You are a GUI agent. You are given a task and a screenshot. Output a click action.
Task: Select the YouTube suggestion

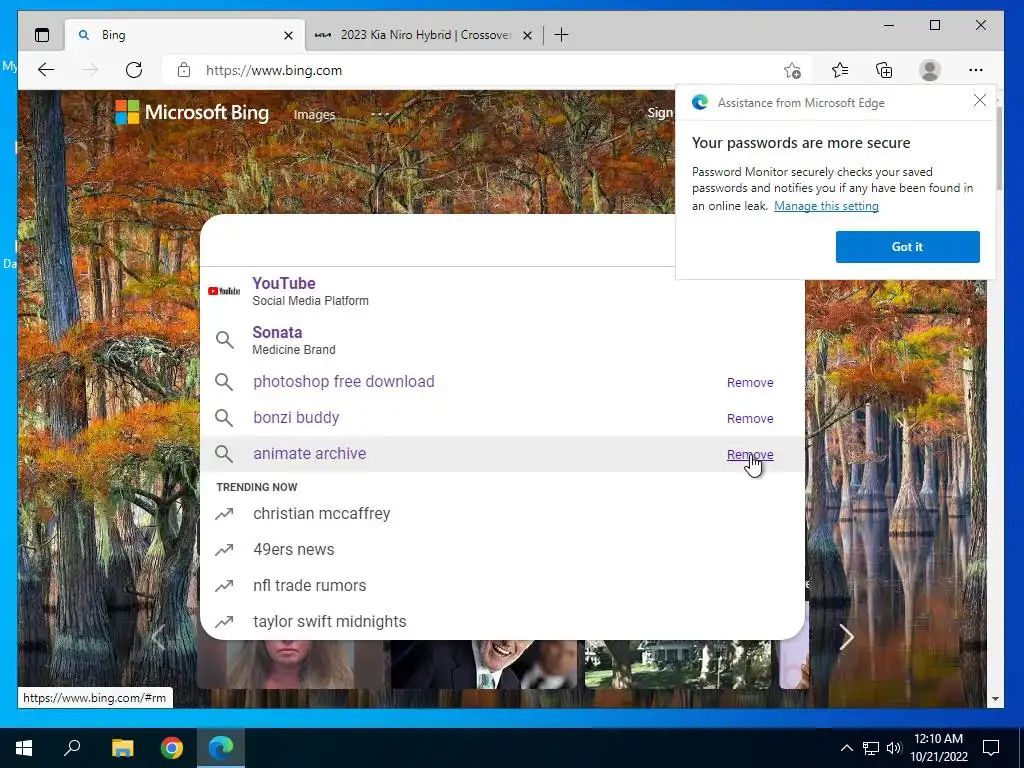pyautogui.click(x=502, y=291)
